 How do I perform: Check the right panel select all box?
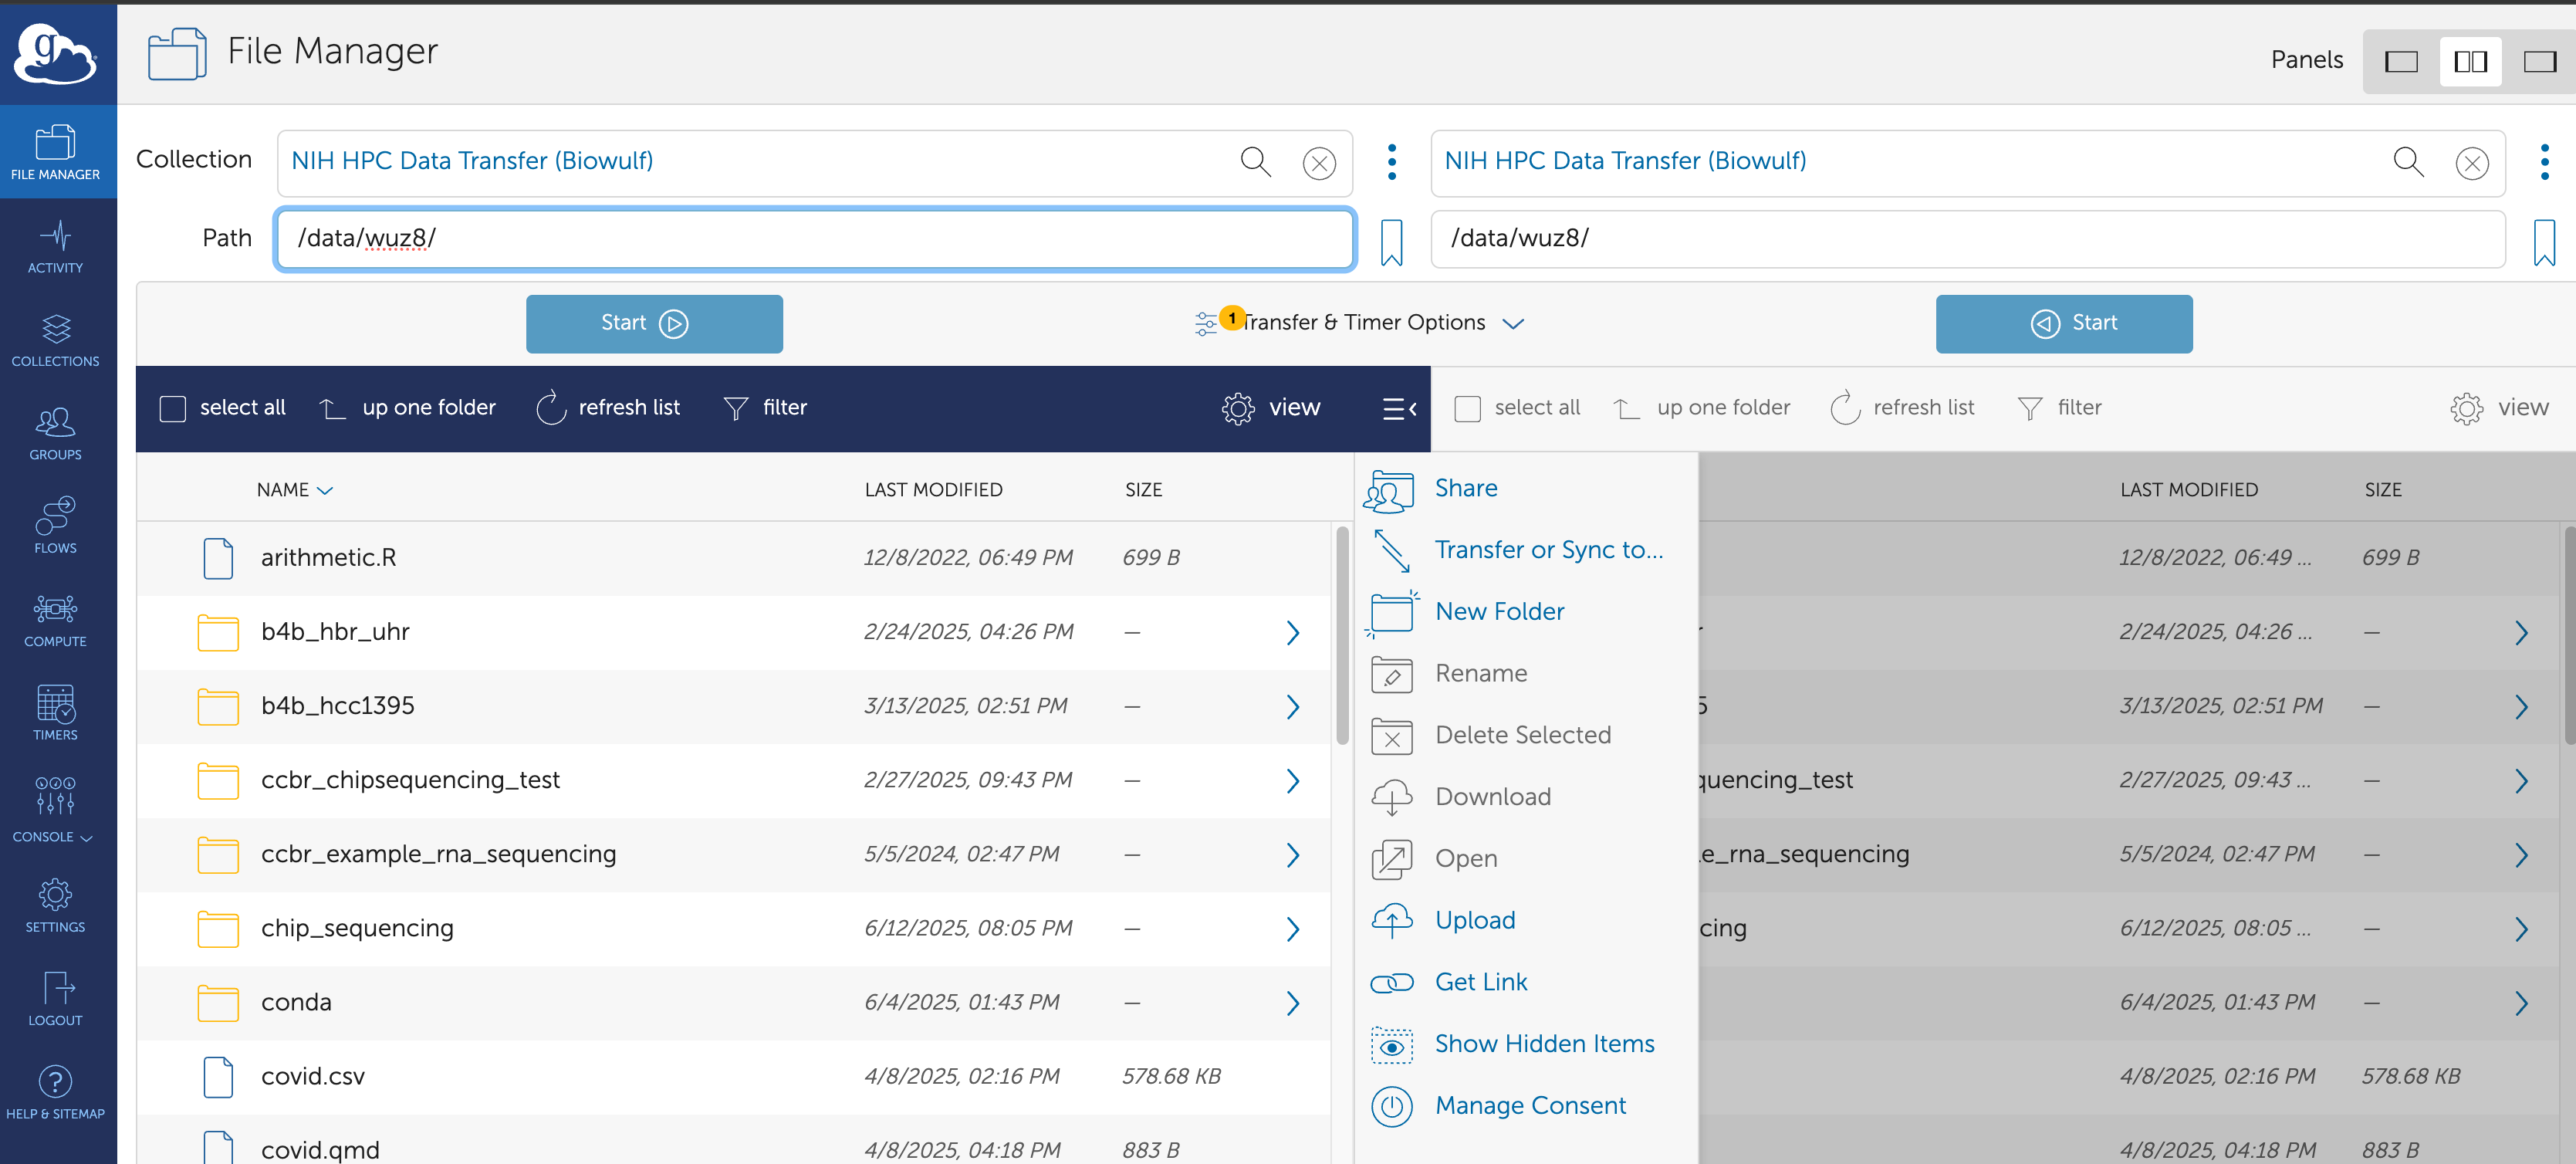point(1467,408)
